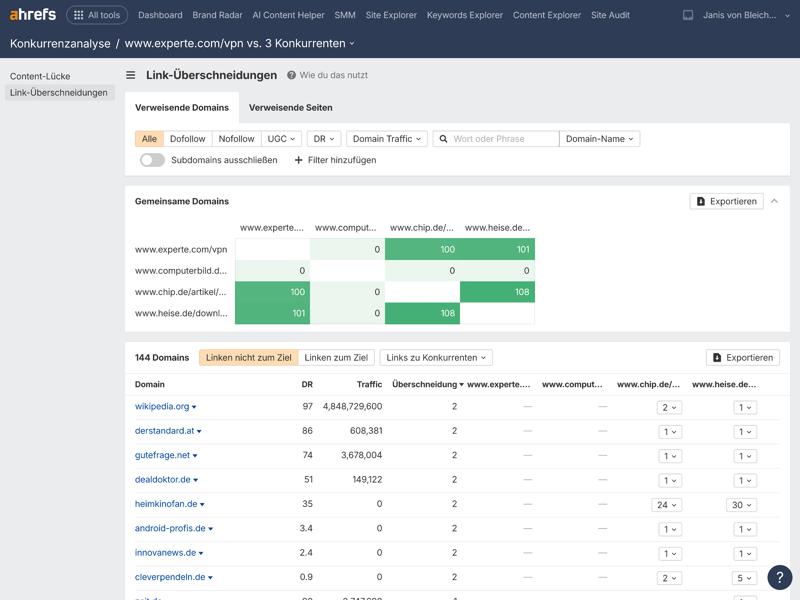Click the plus icon for Filter hinzufügen
Image resolution: width=800 pixels, height=600 pixels.
pos(298,160)
